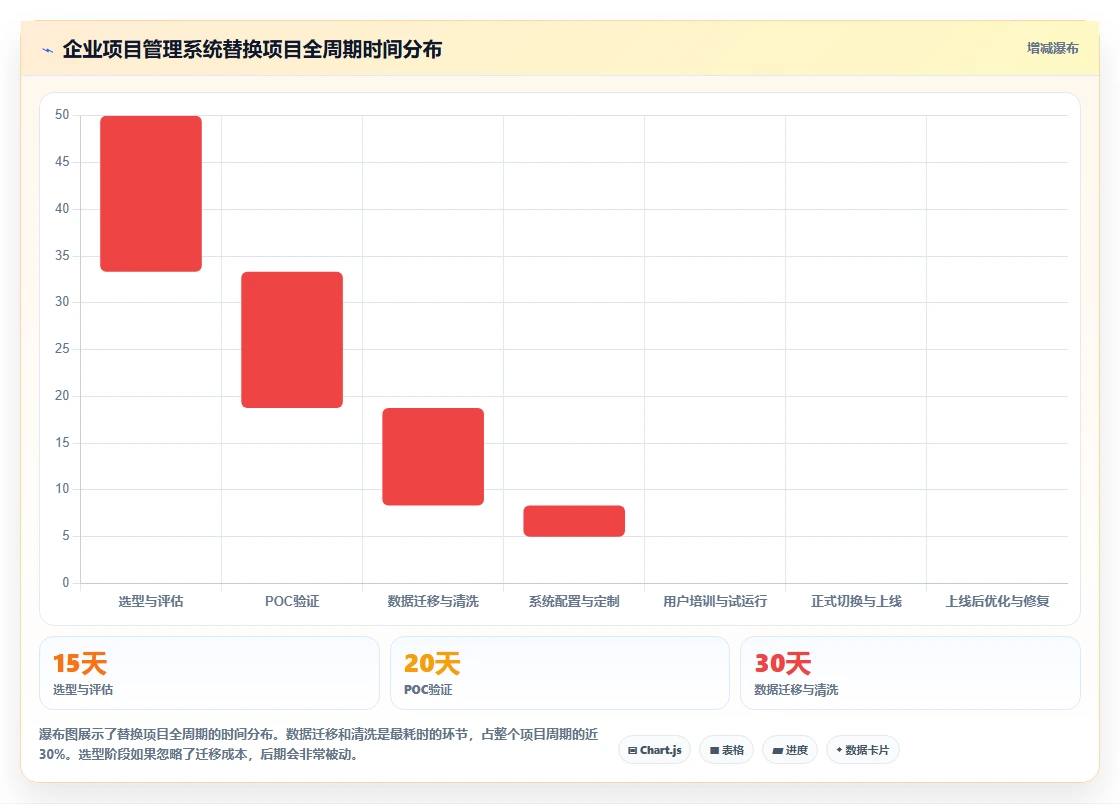Click x-axis label POC验证
The height and width of the screenshot is (804, 1120).
[292, 601]
